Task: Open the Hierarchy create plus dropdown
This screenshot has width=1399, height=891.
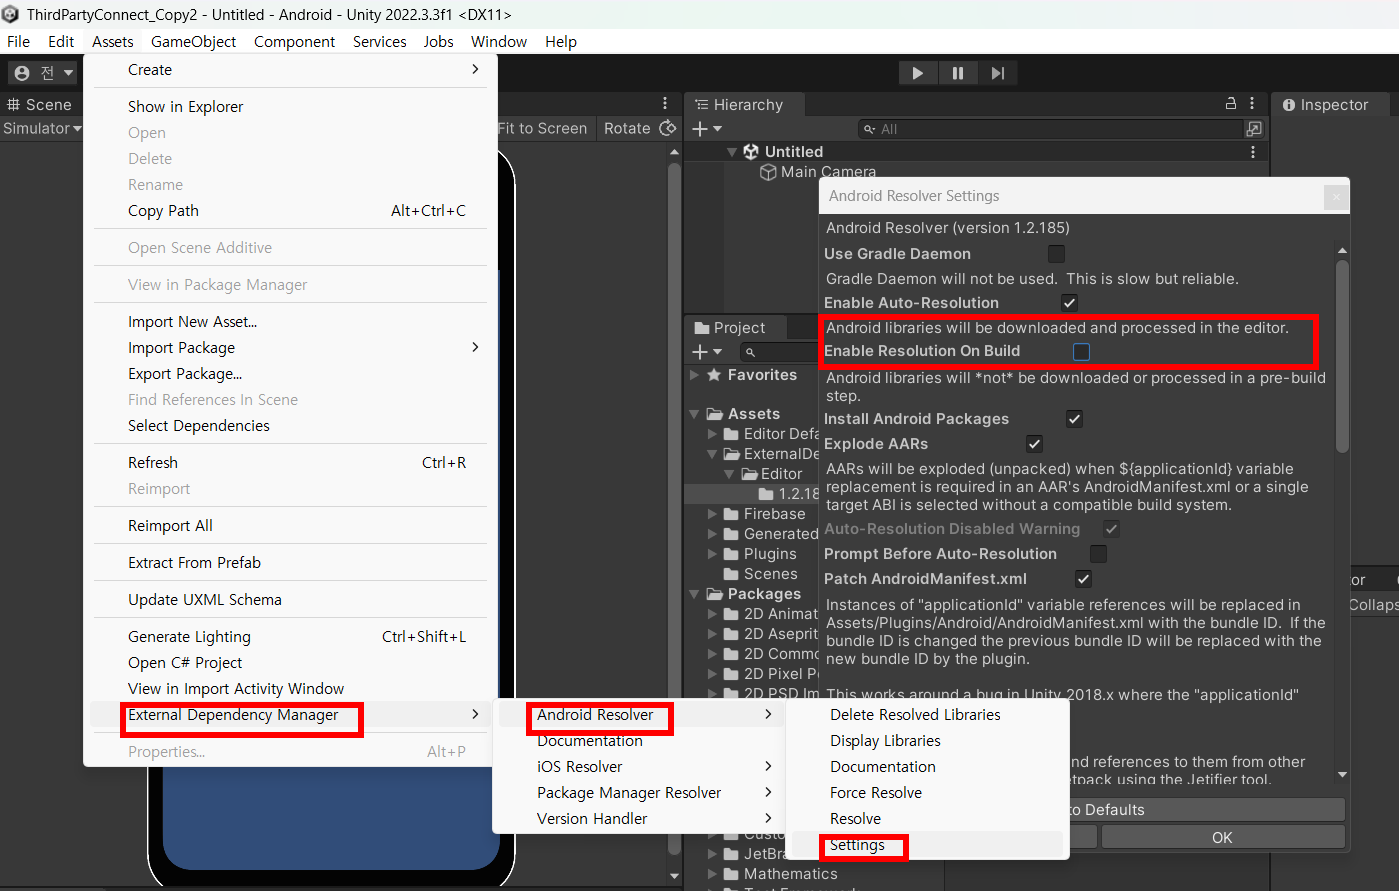Action: click(707, 129)
